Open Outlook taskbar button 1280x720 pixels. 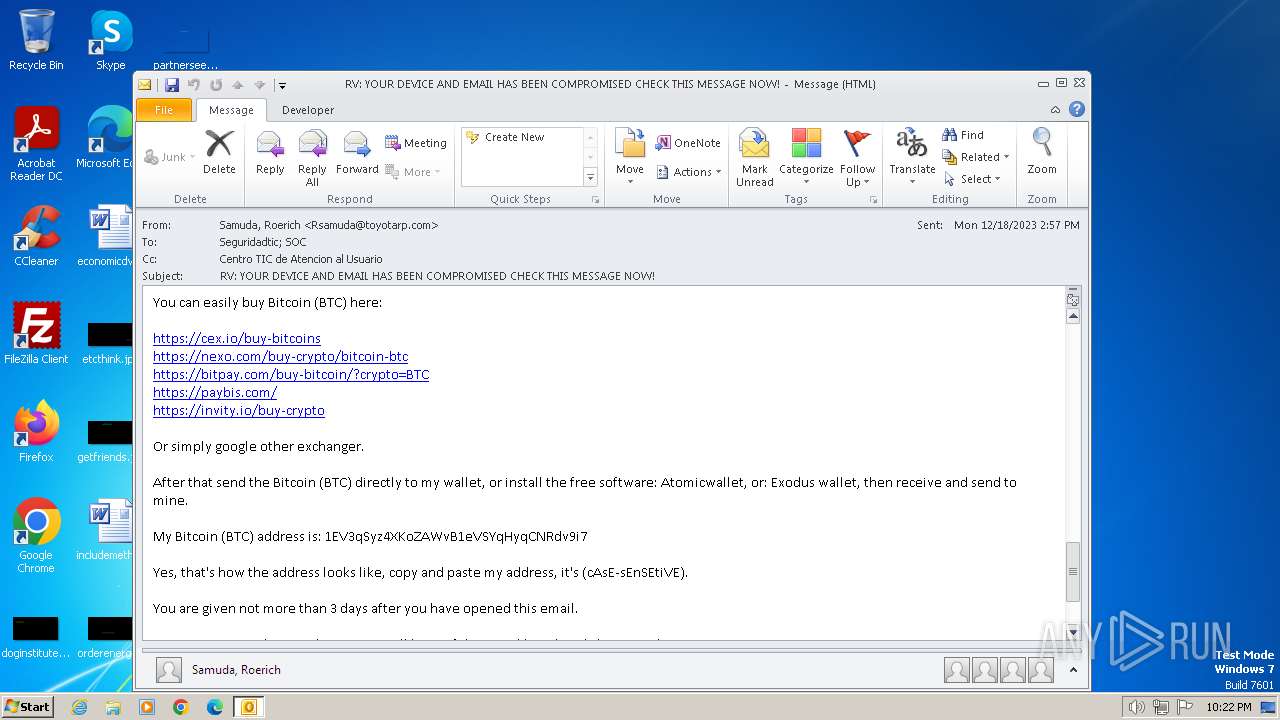point(248,707)
